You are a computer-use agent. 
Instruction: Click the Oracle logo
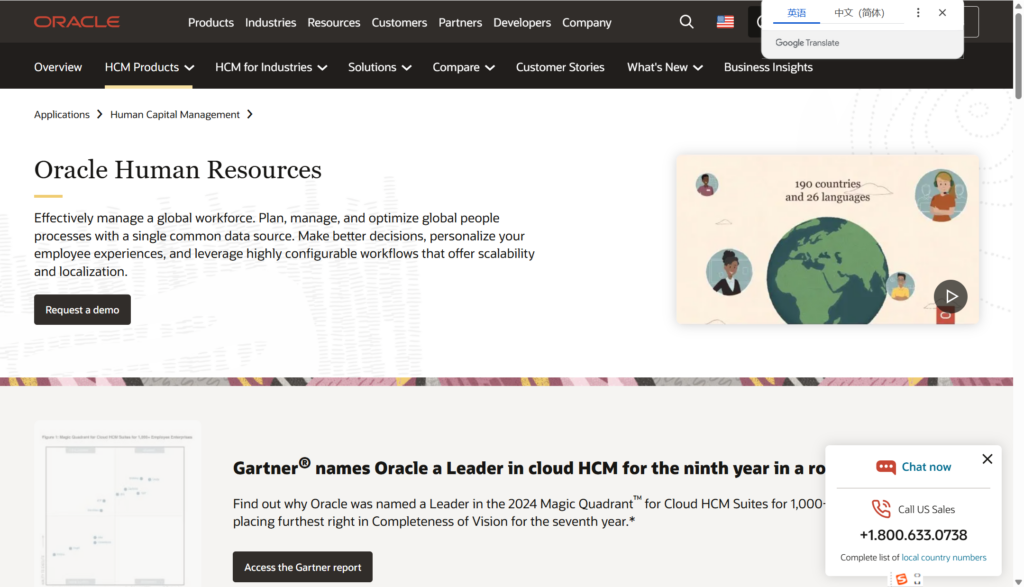[76, 22]
